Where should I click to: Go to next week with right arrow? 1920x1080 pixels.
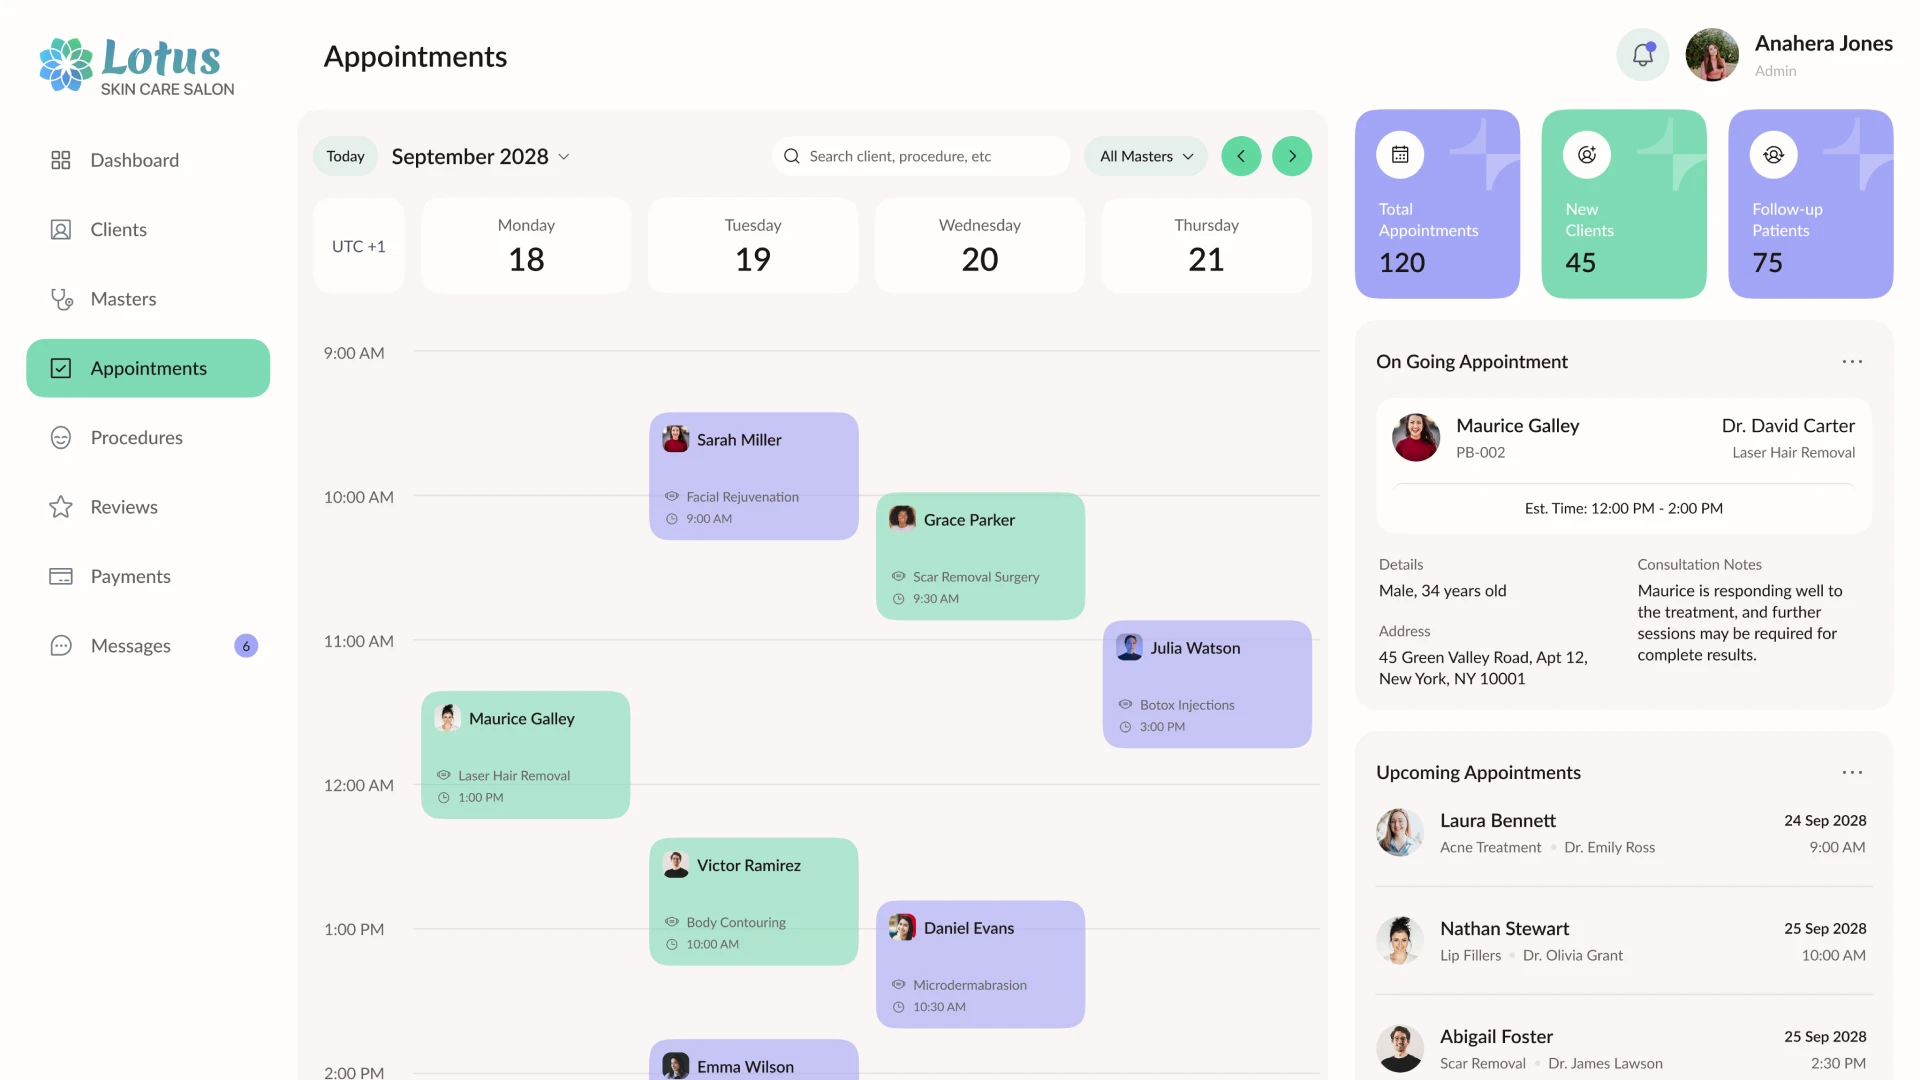click(x=1292, y=156)
